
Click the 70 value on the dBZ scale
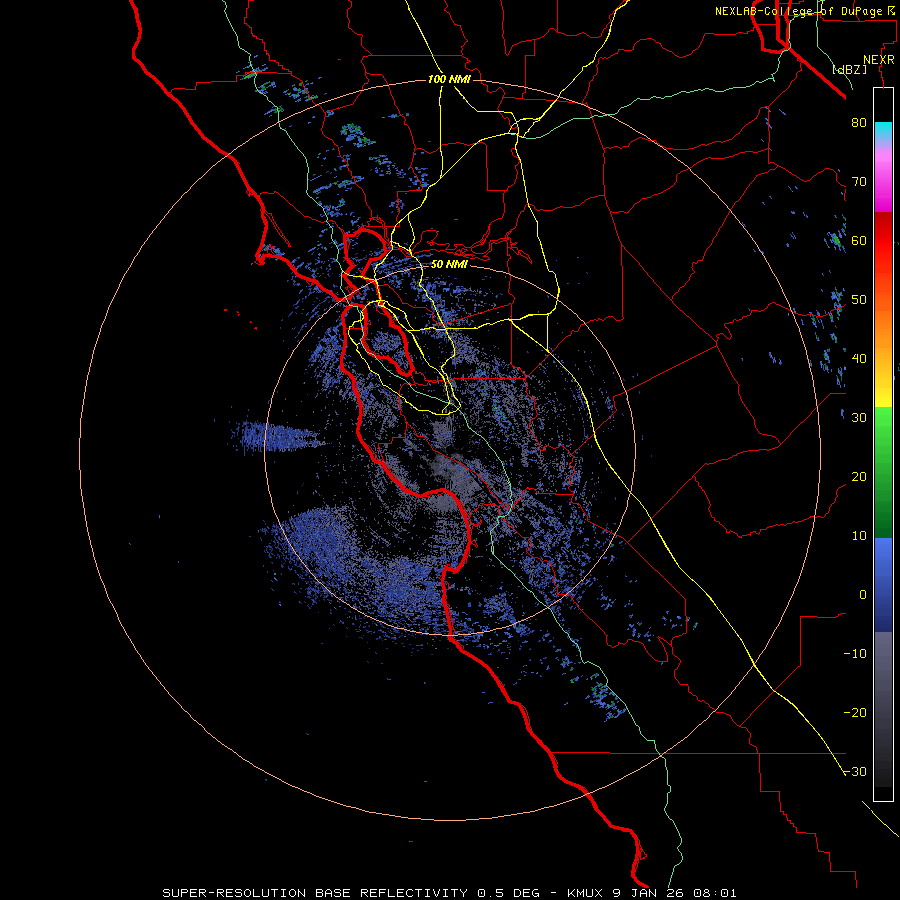coord(859,182)
